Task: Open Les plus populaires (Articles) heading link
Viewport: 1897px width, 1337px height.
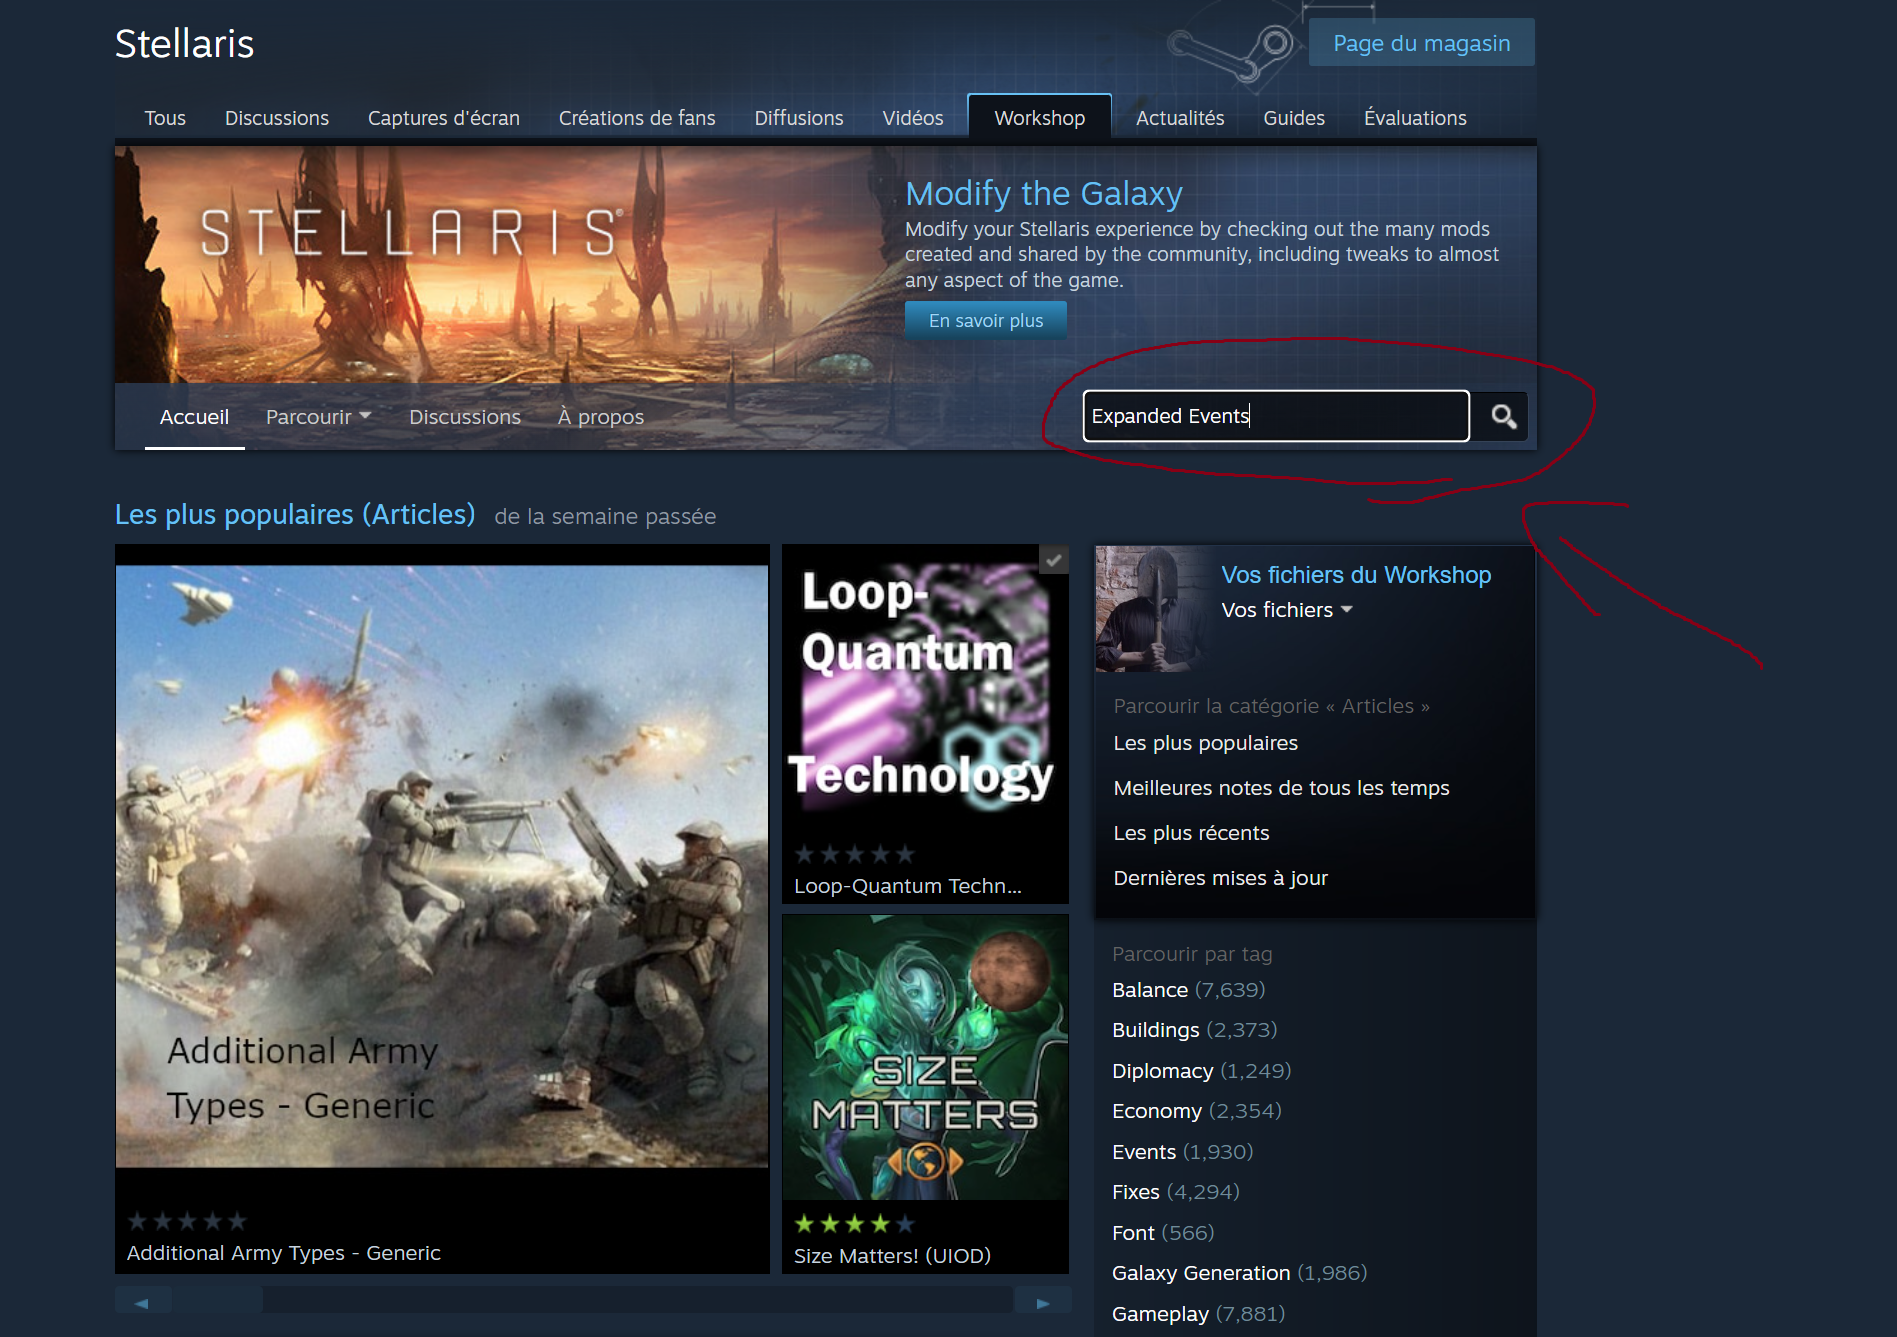Action: (x=295, y=514)
